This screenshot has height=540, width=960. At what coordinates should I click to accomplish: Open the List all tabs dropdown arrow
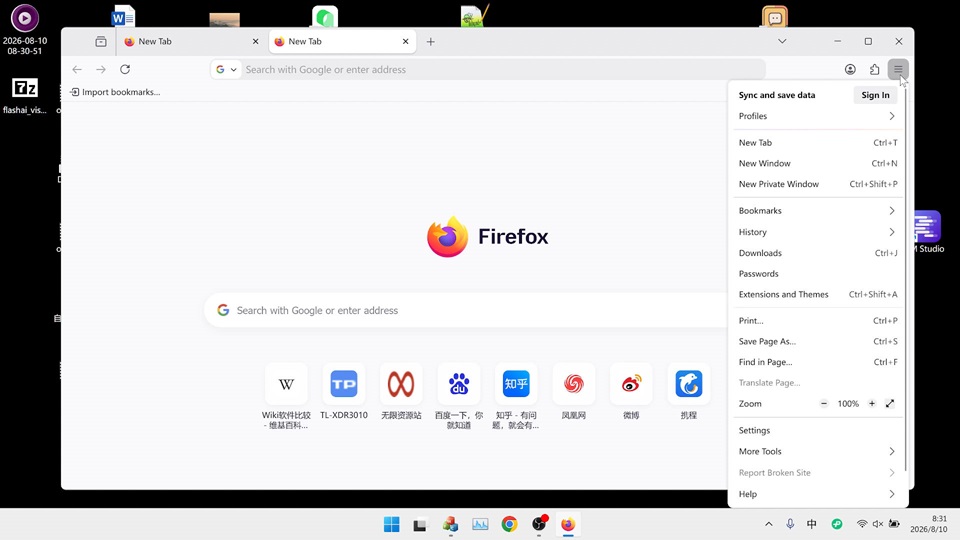pos(782,42)
